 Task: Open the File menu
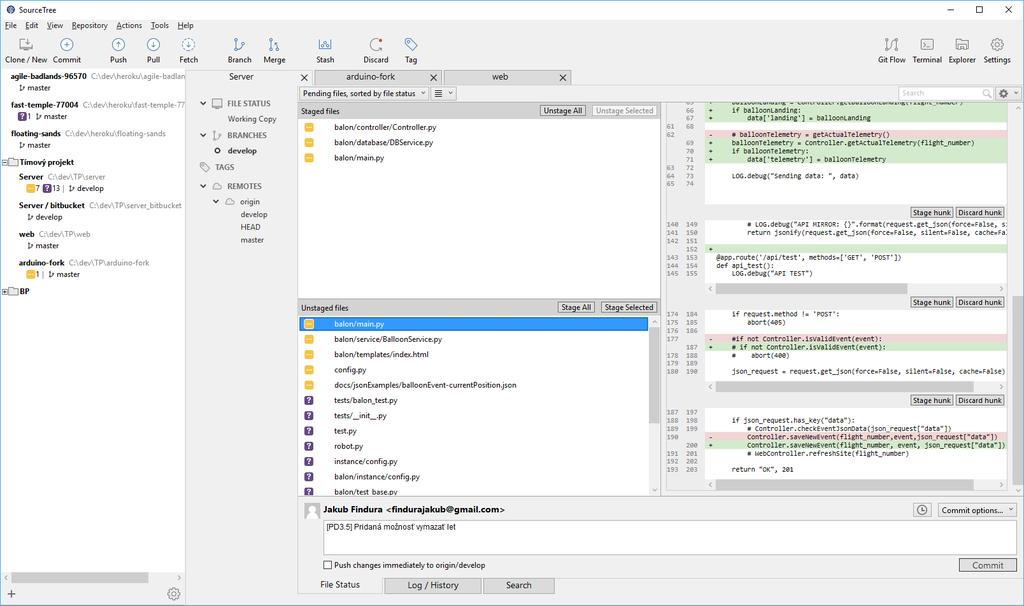11,25
